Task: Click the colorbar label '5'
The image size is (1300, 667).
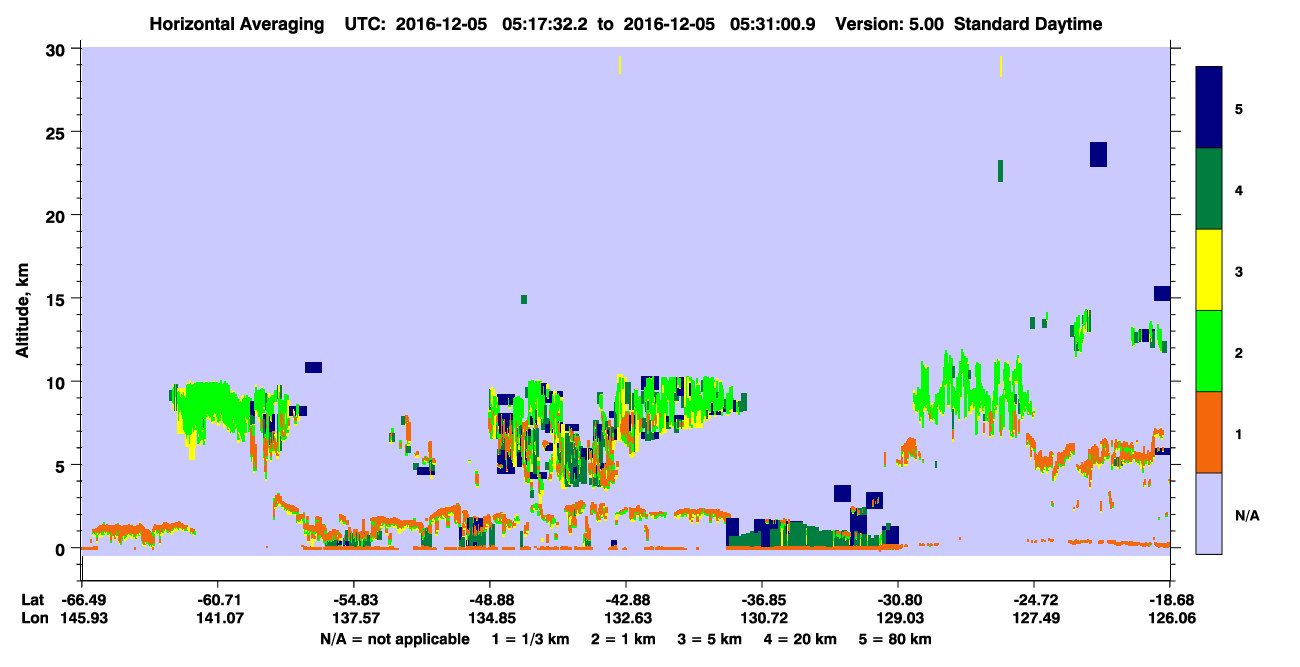Action: [1239, 109]
